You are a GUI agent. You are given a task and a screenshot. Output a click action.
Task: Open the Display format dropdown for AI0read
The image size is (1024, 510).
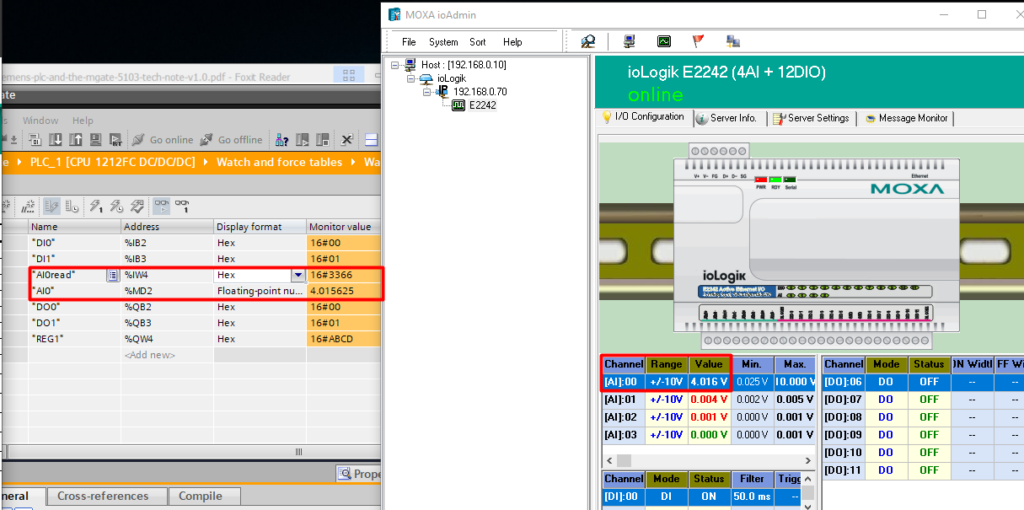tap(297, 275)
